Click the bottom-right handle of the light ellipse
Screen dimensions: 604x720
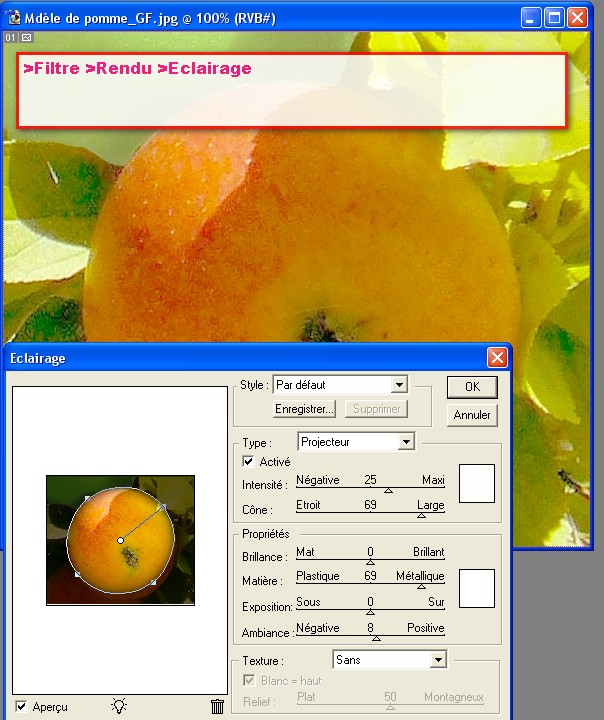[x=154, y=582]
